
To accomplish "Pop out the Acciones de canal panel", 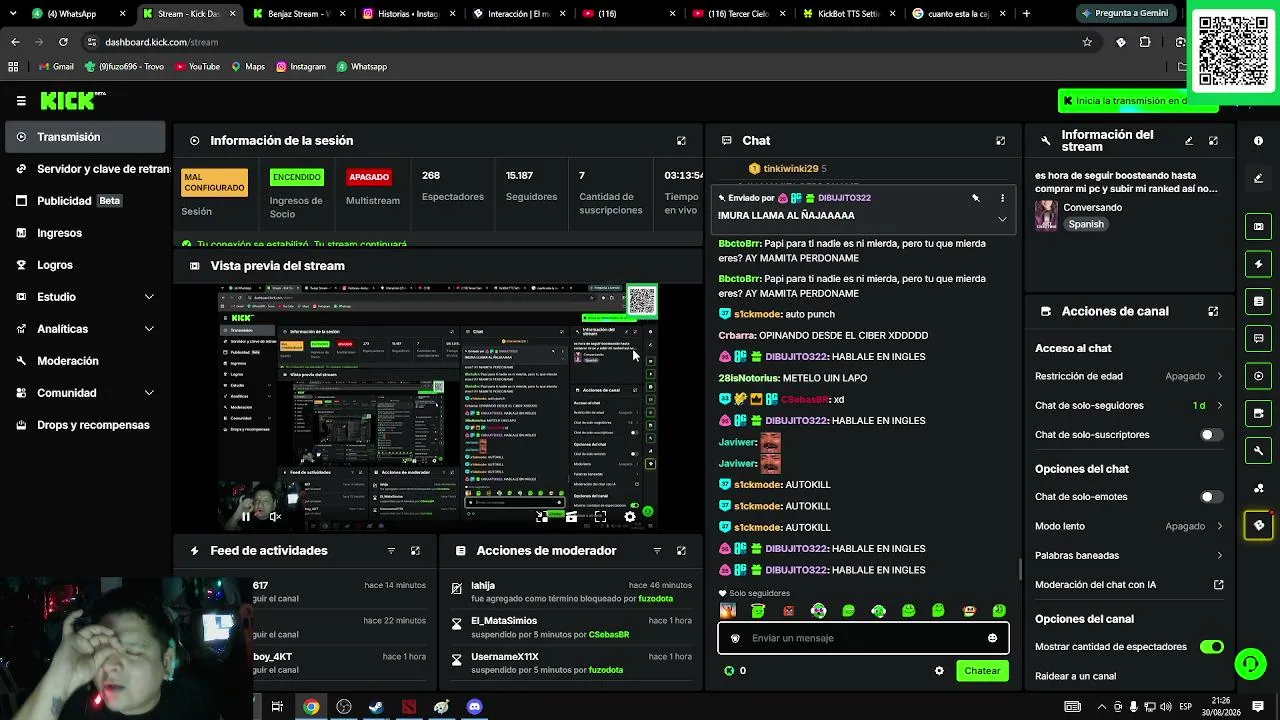I will tap(1213, 311).
